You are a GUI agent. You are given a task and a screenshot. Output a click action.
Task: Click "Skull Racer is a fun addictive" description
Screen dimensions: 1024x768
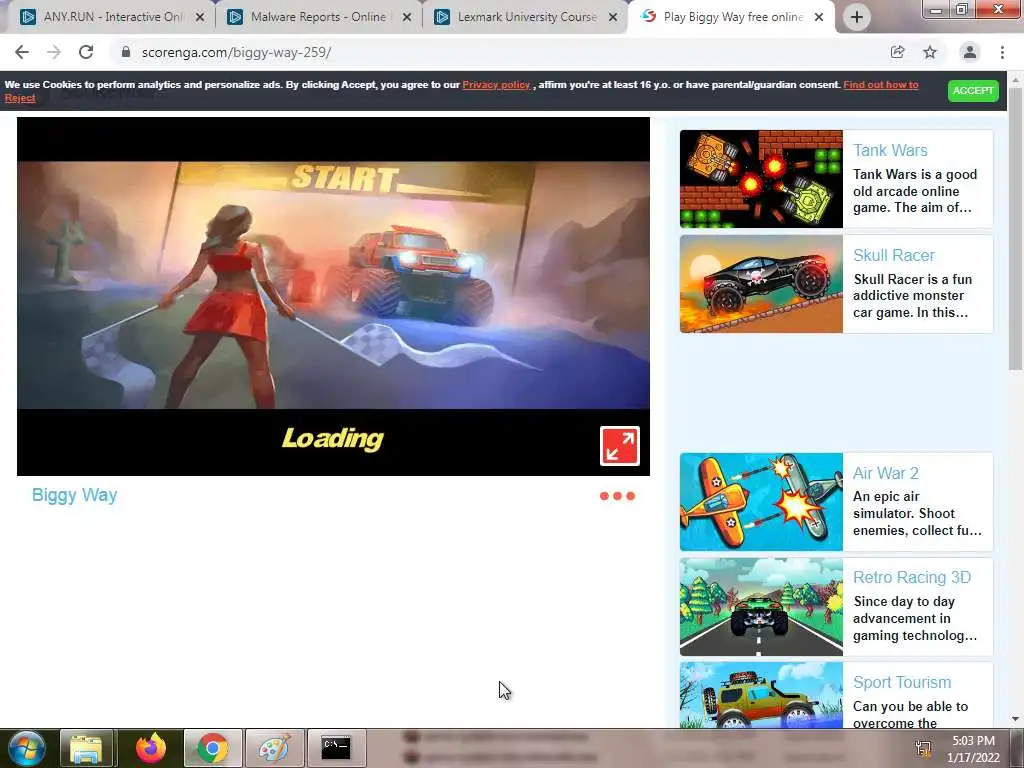pyautogui.click(x=912, y=296)
